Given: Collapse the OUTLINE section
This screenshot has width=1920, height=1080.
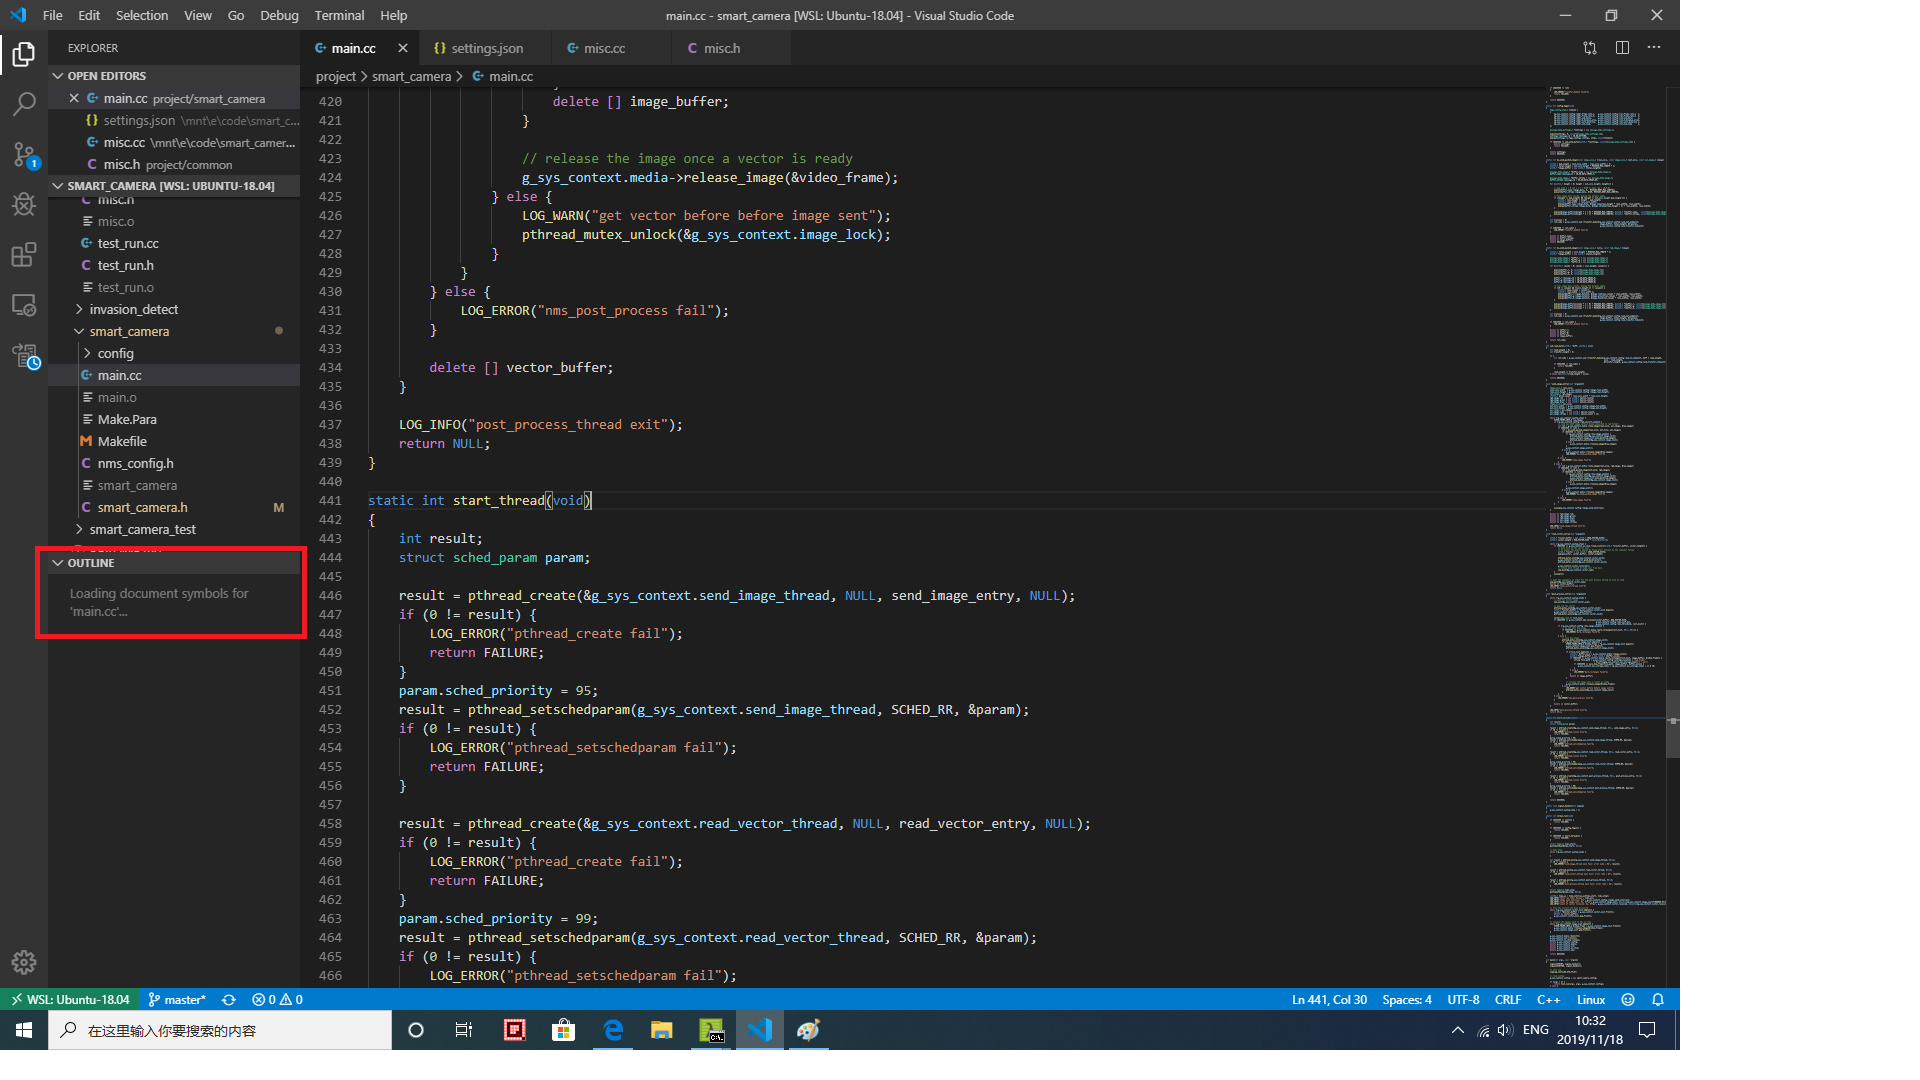Looking at the screenshot, I should pos(90,563).
